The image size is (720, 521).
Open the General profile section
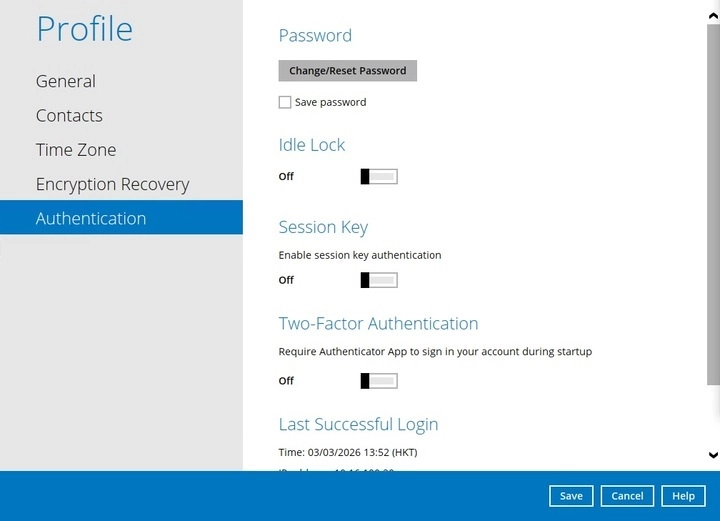pos(66,81)
